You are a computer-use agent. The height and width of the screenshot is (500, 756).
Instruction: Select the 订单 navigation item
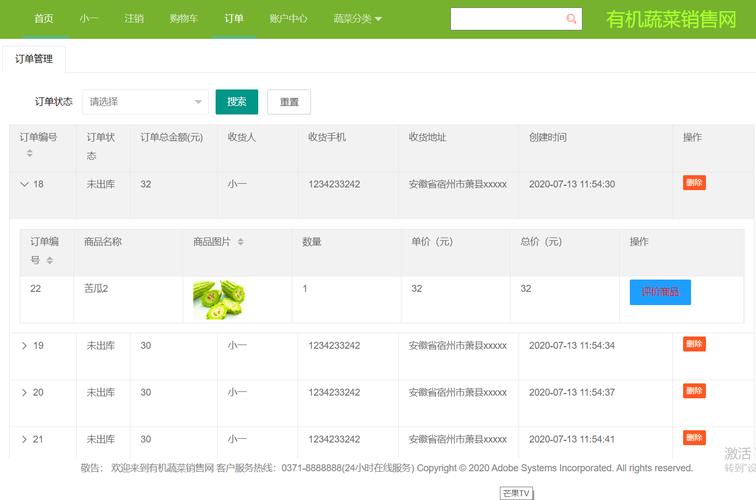234,19
